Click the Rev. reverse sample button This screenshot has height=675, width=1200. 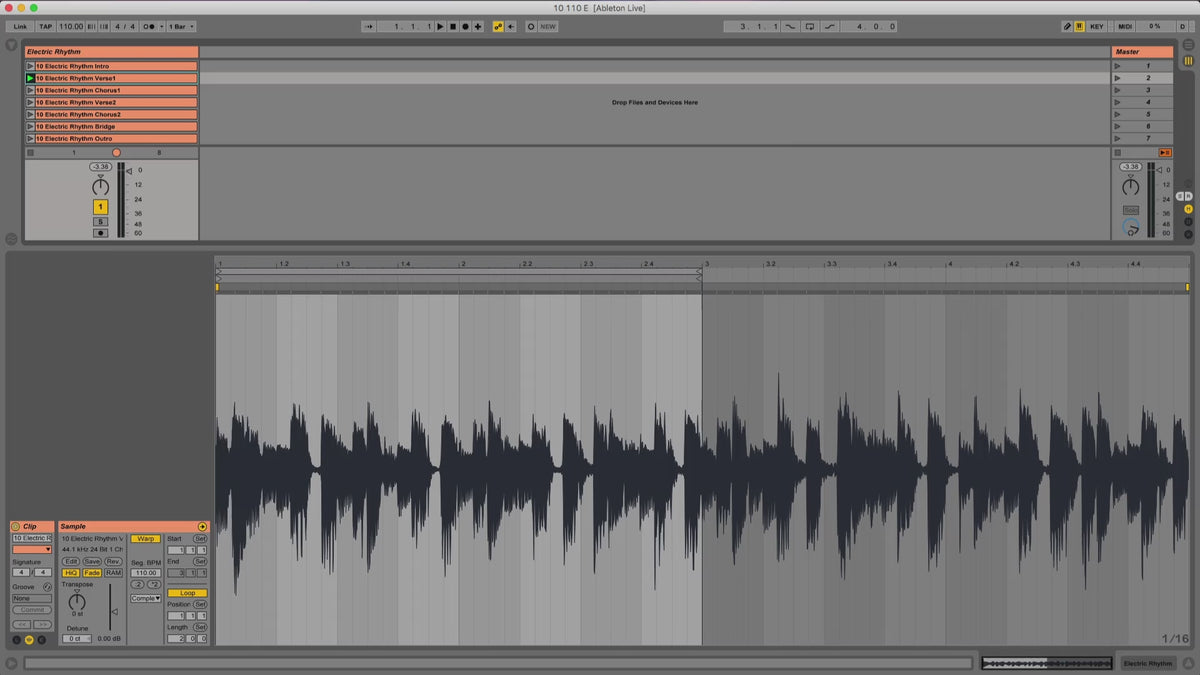[113, 561]
